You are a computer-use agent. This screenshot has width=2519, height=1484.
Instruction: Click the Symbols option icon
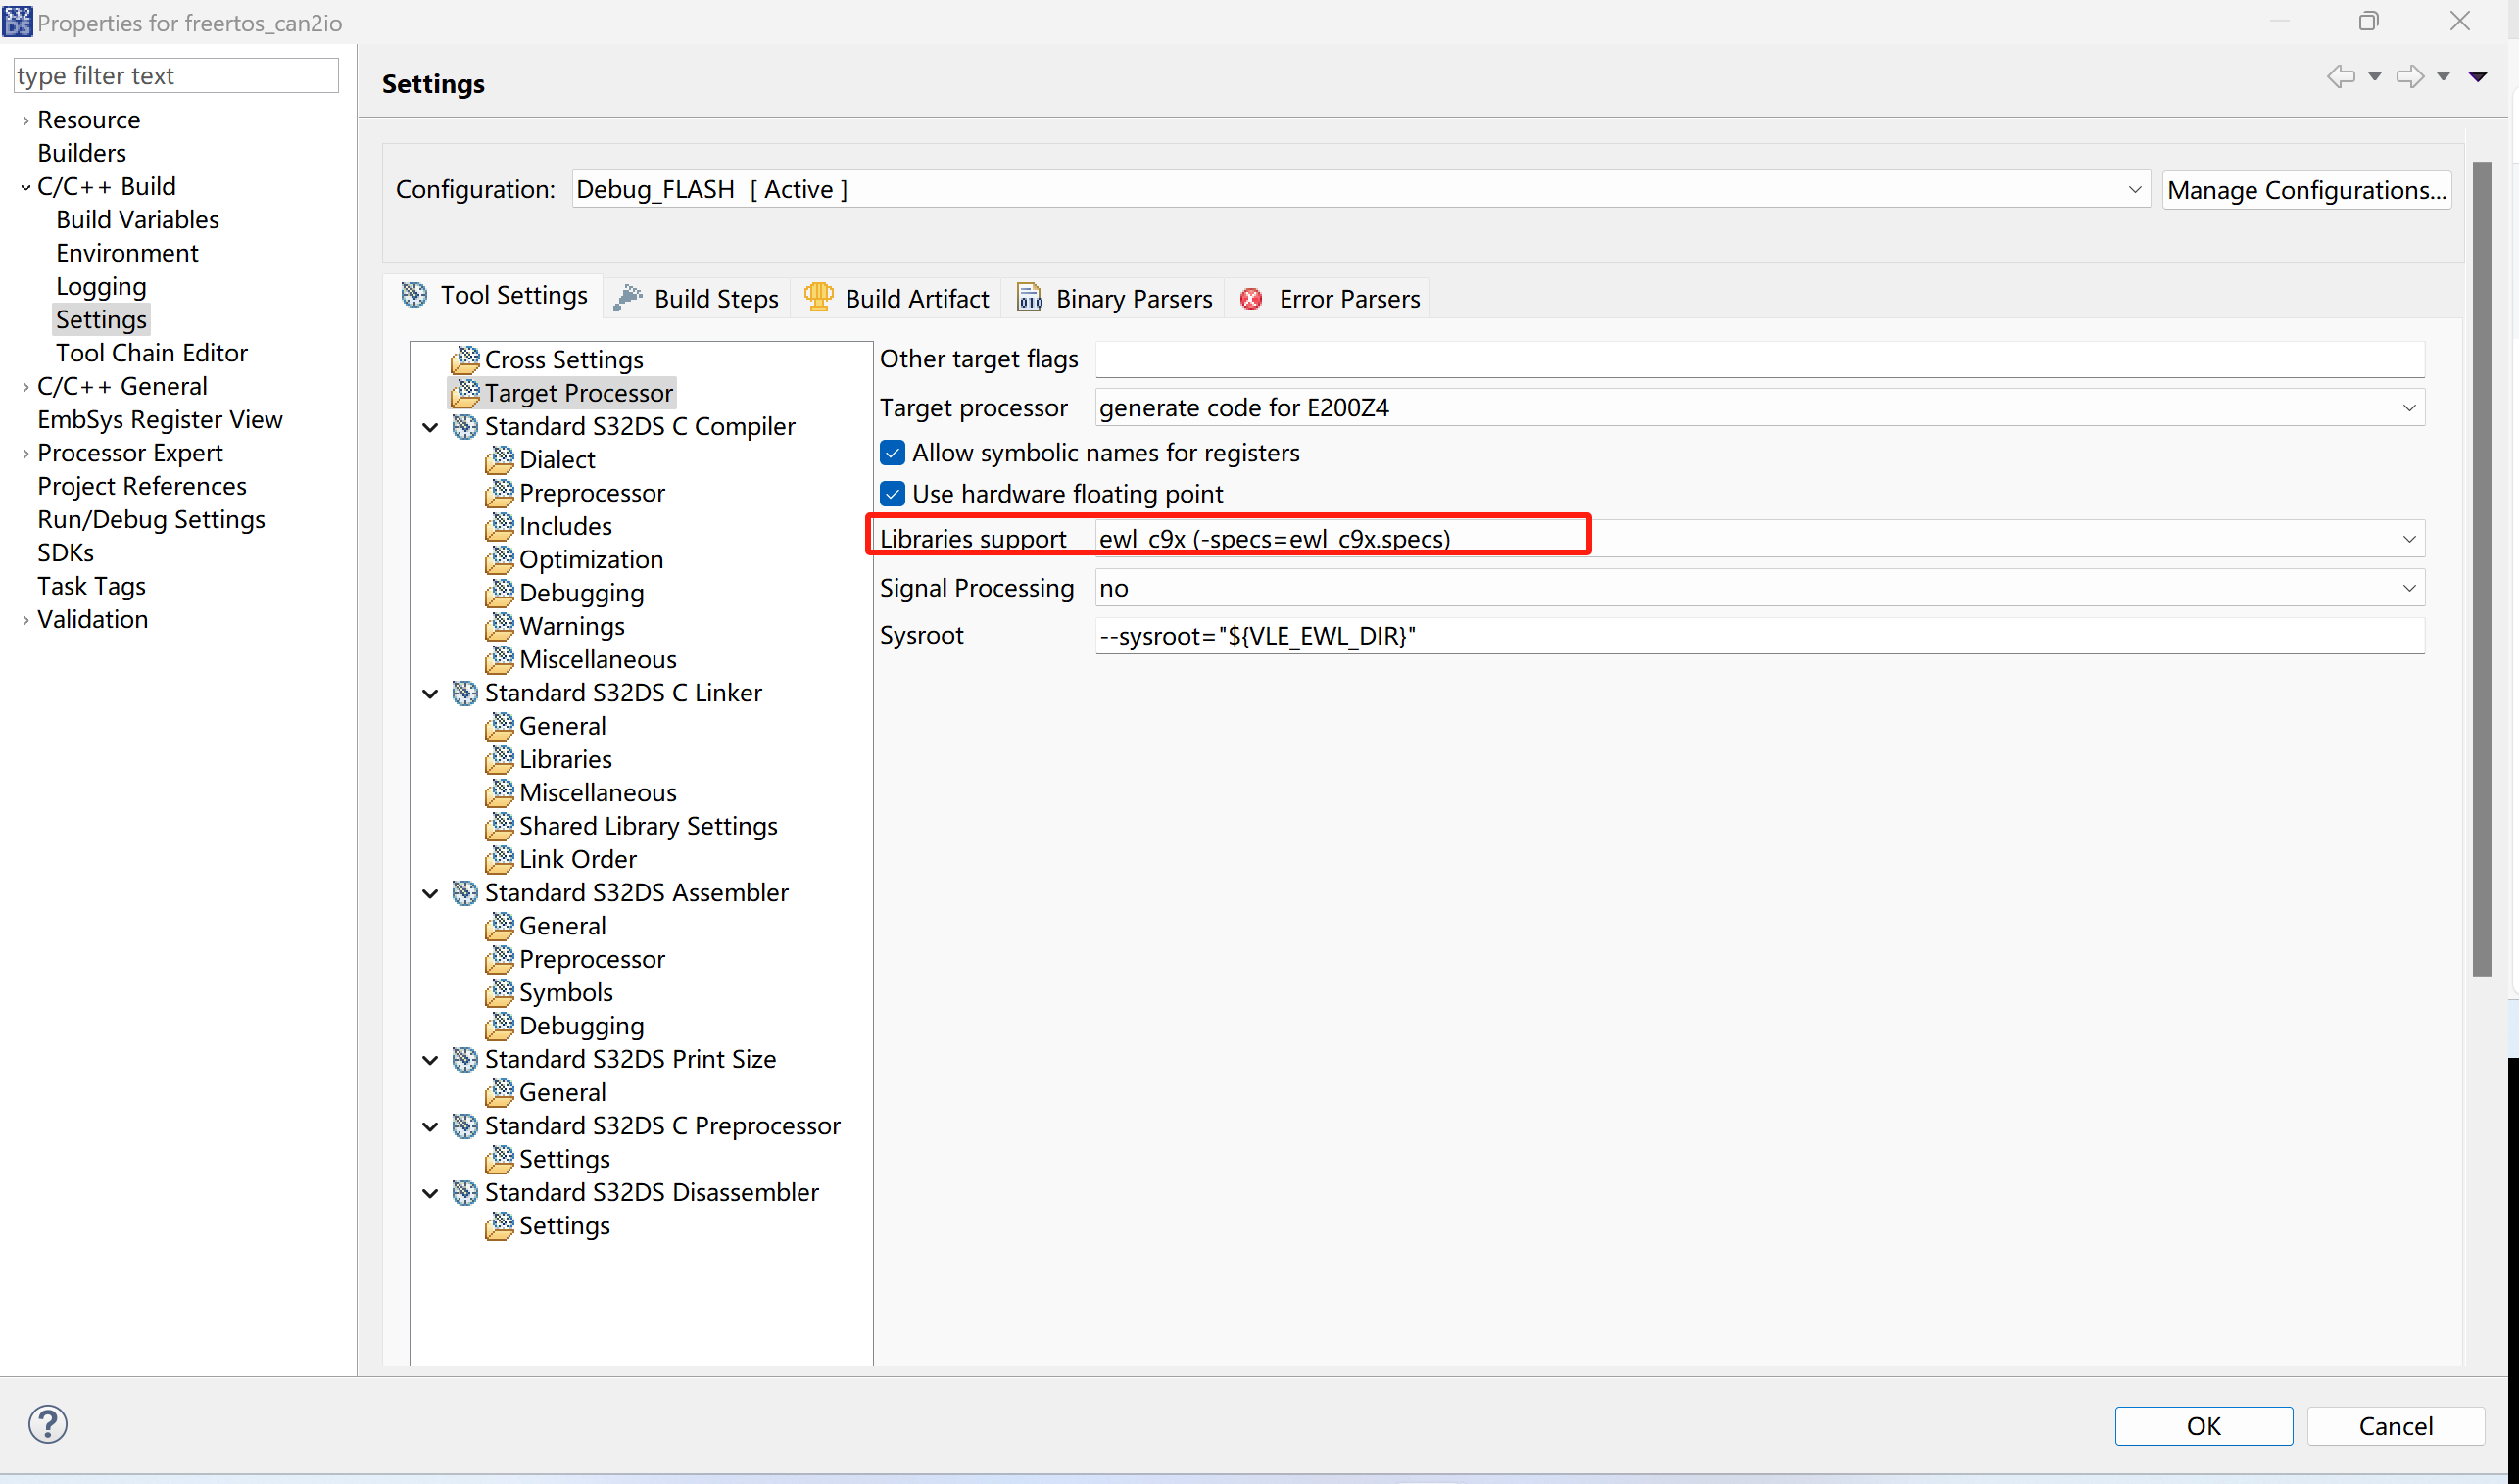click(500, 992)
